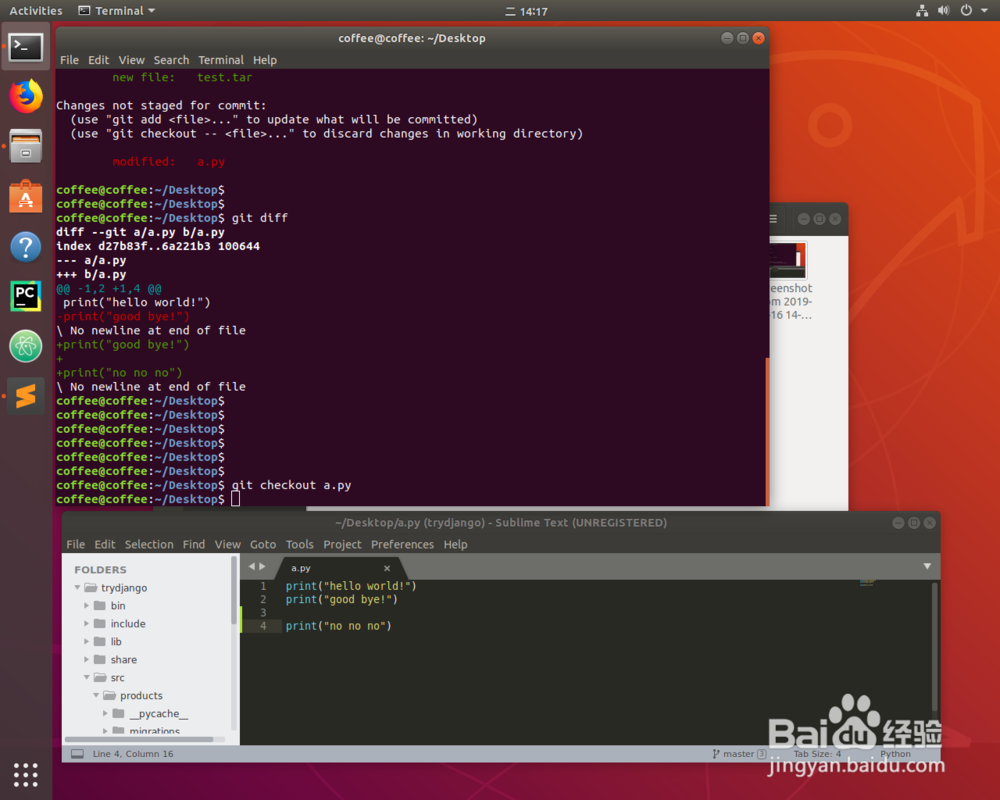The image size is (1000, 800).
Task: Expand the include folder
Action: (x=87, y=623)
